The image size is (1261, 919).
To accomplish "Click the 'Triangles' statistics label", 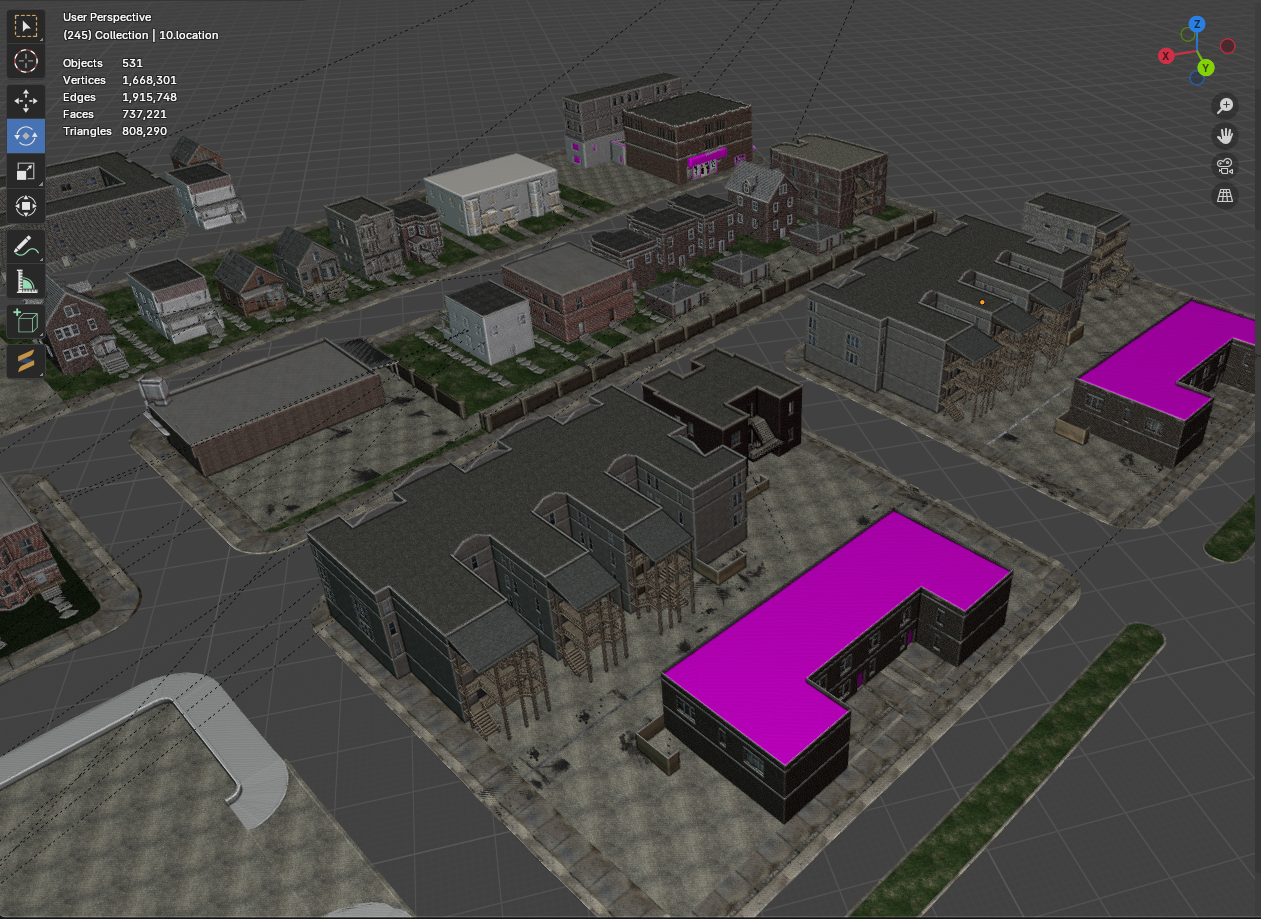I will [x=87, y=131].
